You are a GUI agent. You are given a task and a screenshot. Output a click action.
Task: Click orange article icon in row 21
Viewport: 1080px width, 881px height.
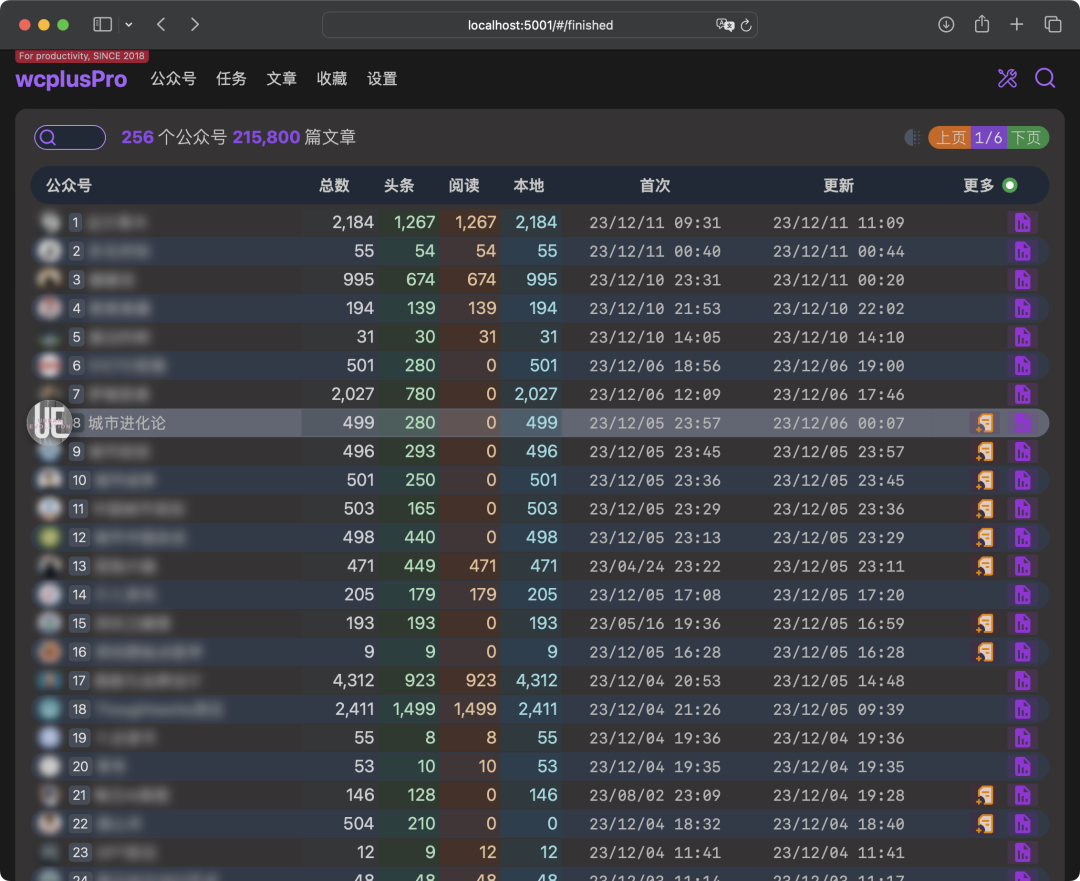pos(985,795)
